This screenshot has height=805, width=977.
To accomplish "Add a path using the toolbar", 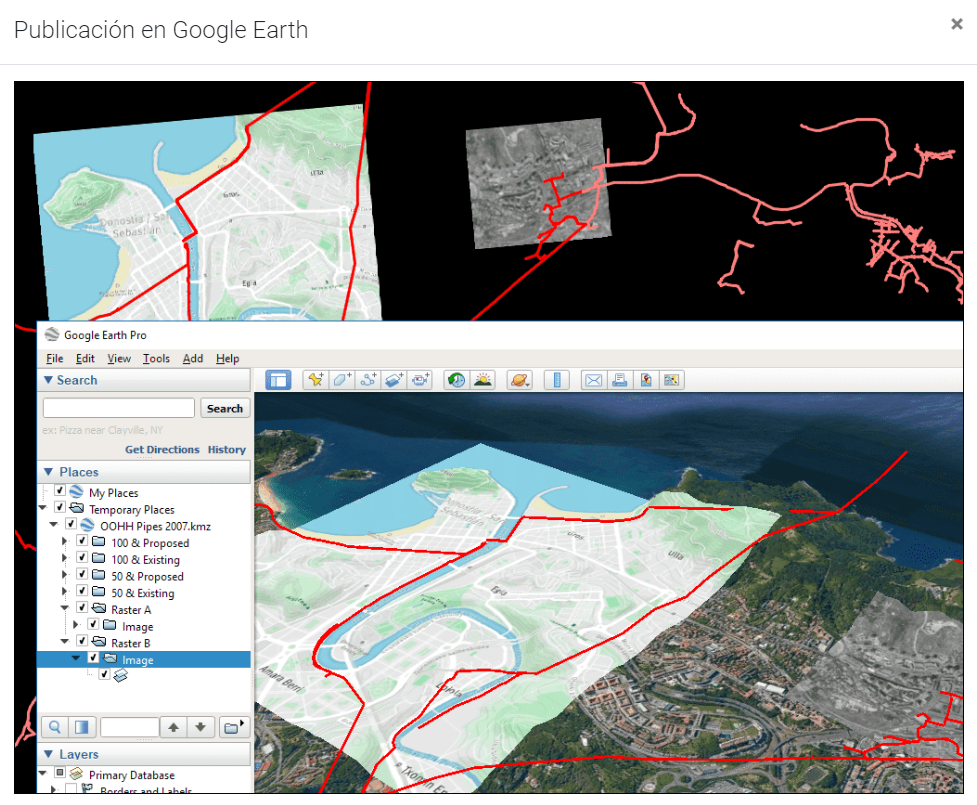I will click(x=368, y=379).
